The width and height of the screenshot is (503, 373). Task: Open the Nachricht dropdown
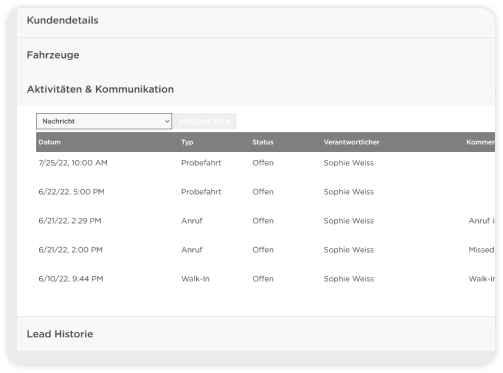[x=104, y=121]
